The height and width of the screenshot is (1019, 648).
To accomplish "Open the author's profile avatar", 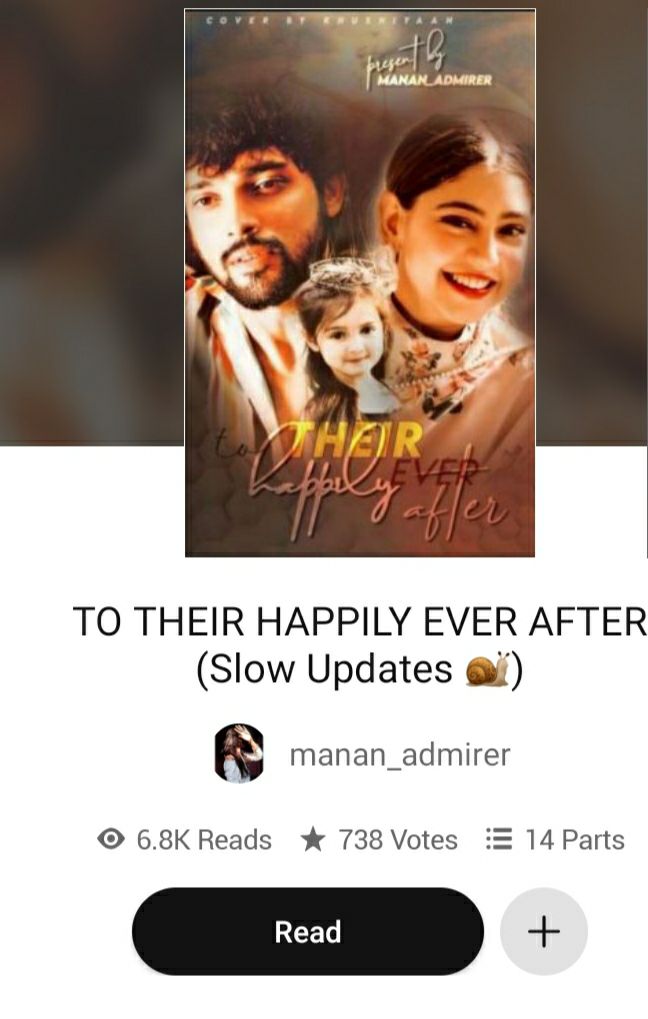I will click(x=239, y=754).
